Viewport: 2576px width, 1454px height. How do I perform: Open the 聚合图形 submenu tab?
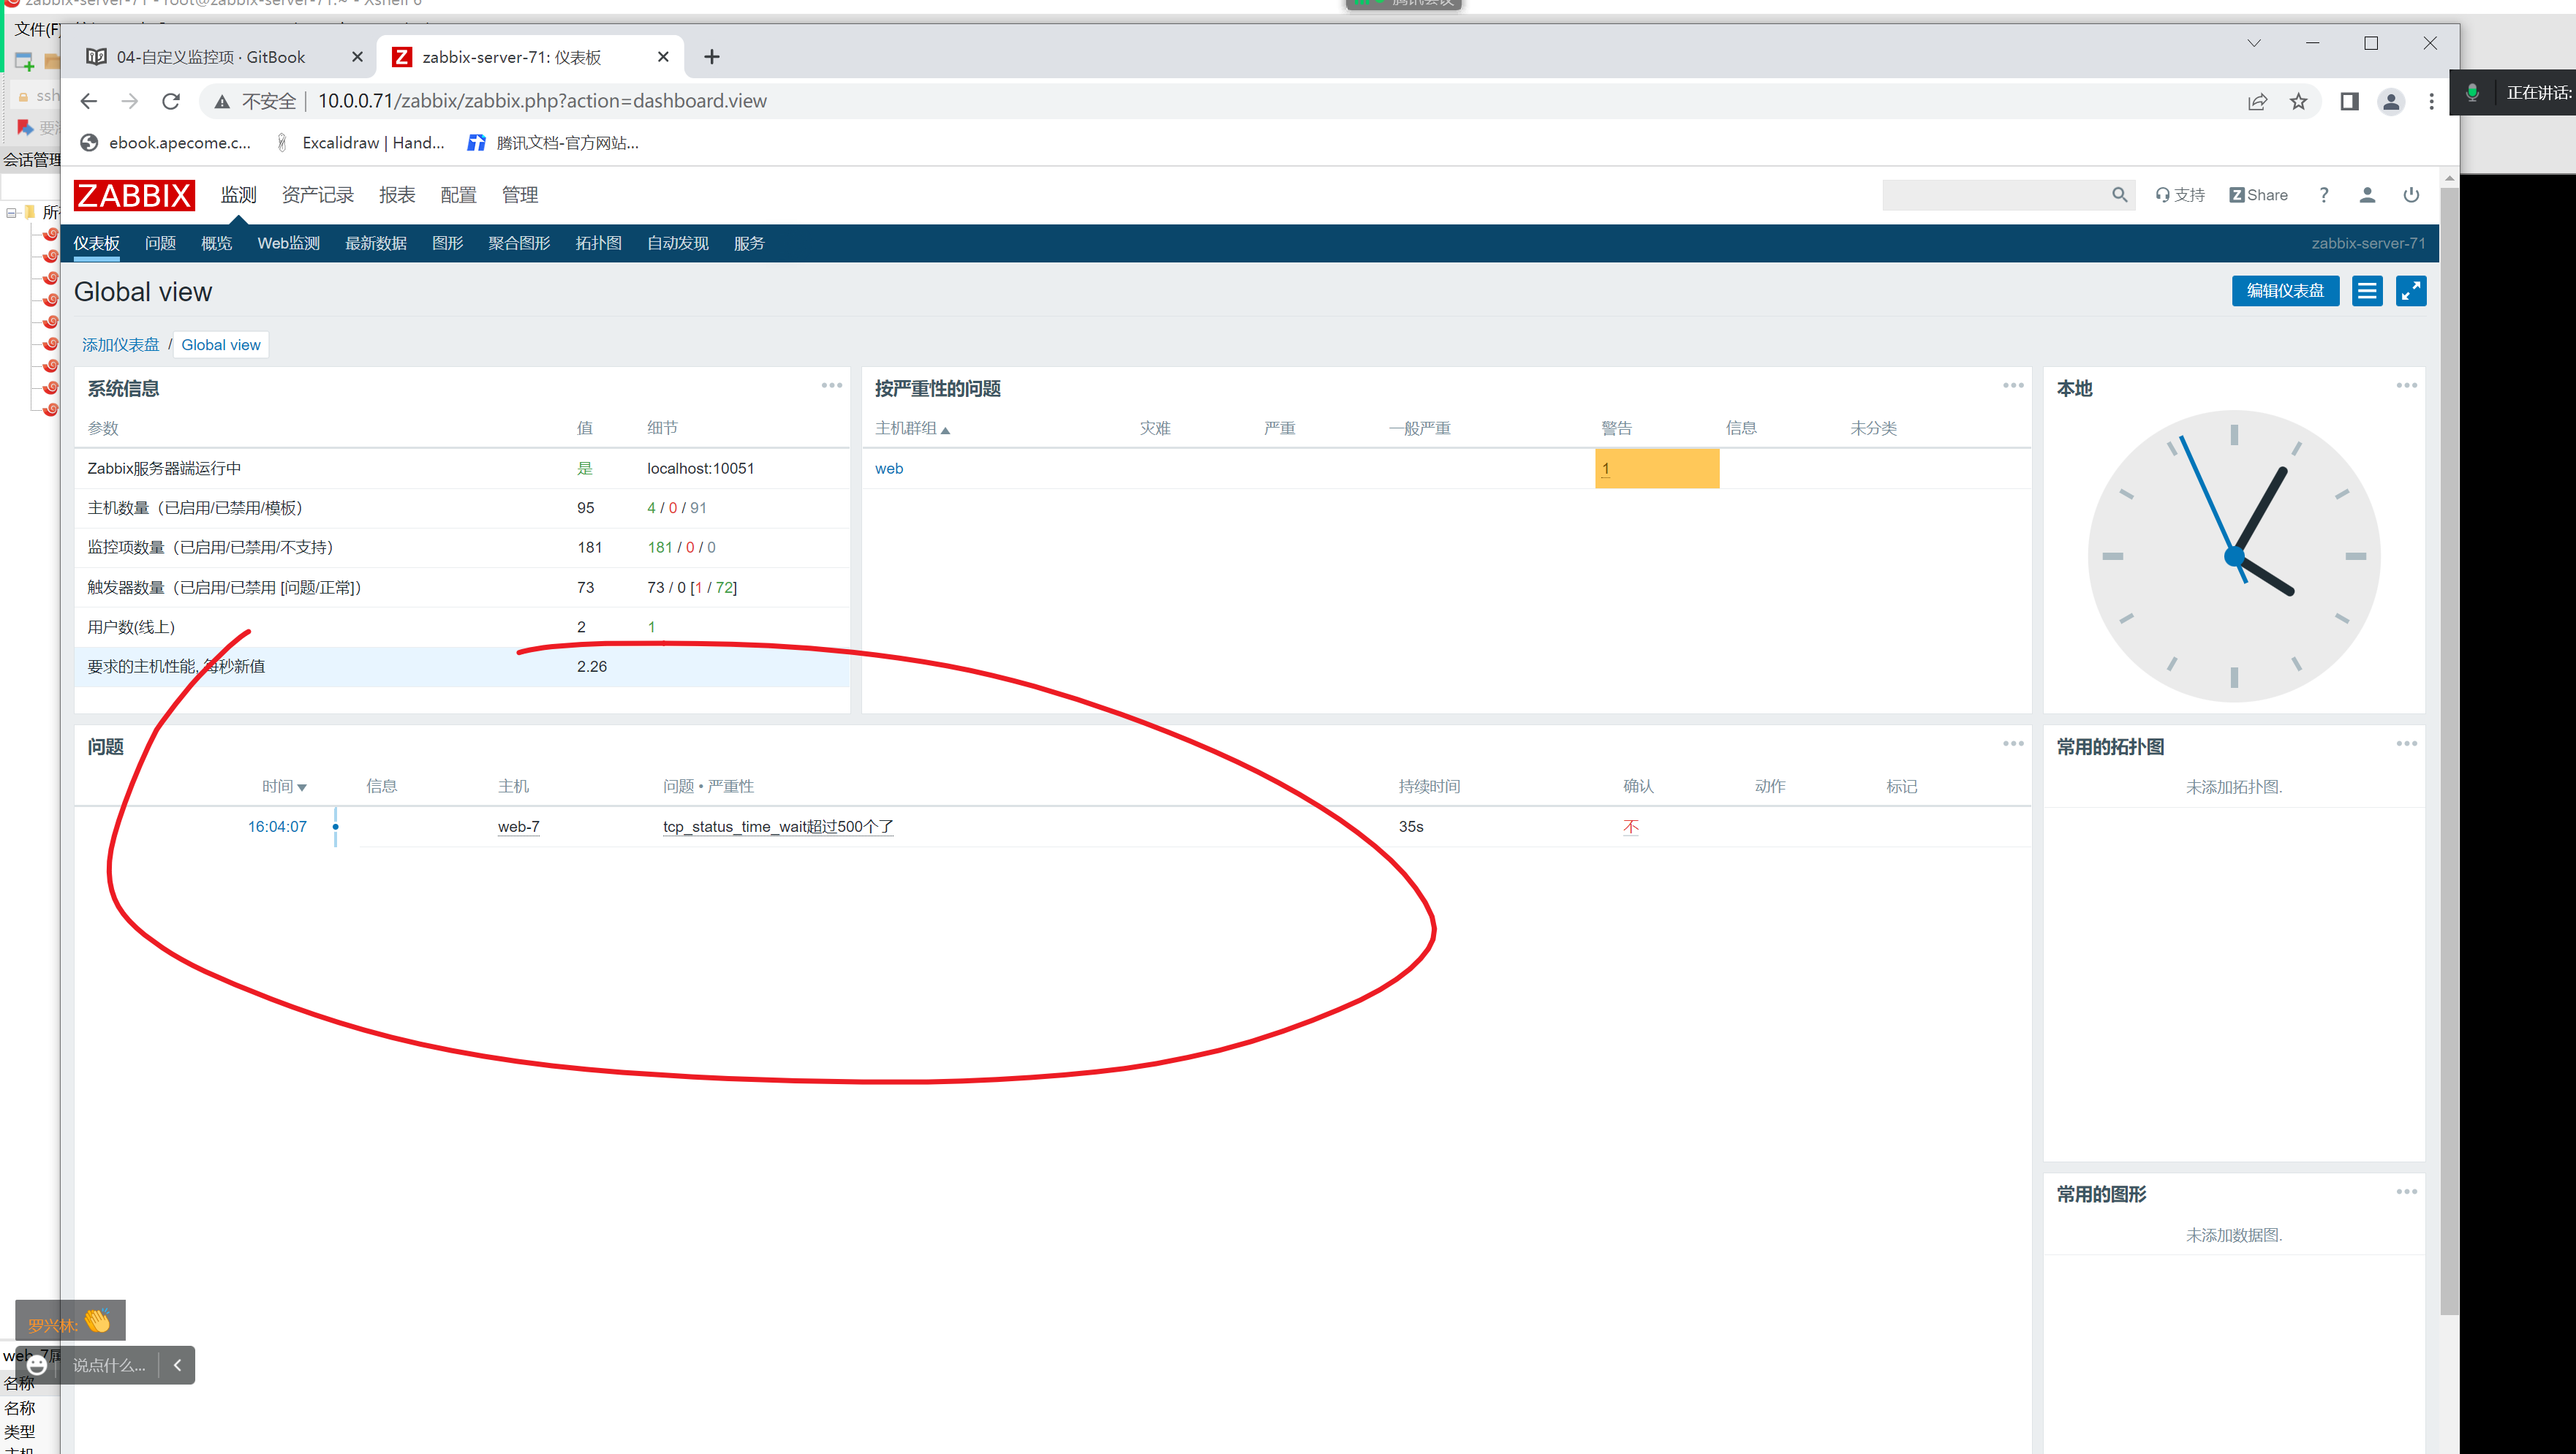point(519,243)
